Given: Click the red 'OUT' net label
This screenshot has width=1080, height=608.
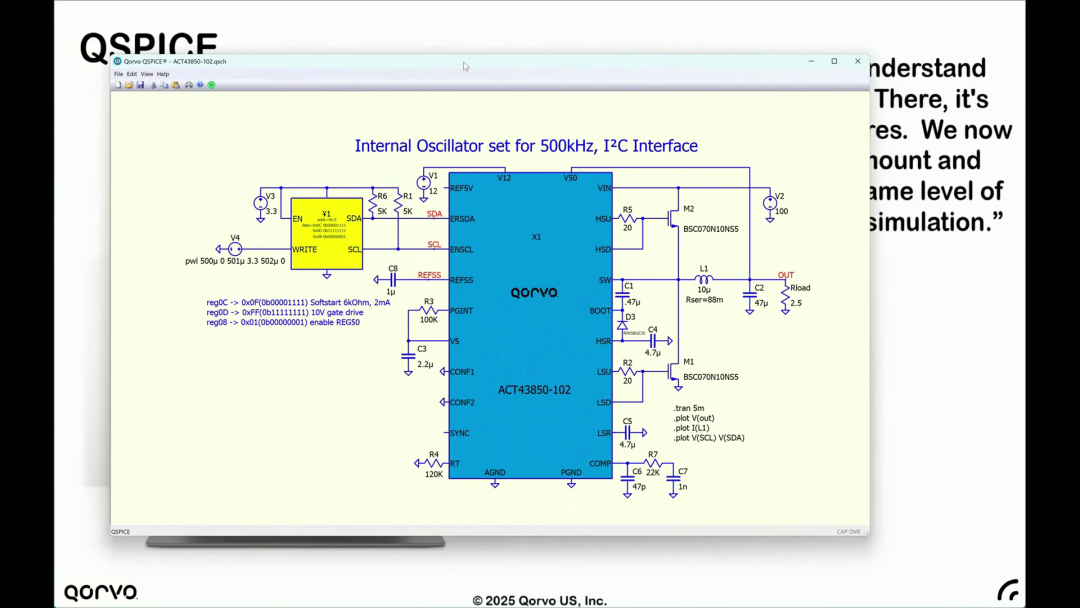Looking at the screenshot, I should click(x=786, y=275).
